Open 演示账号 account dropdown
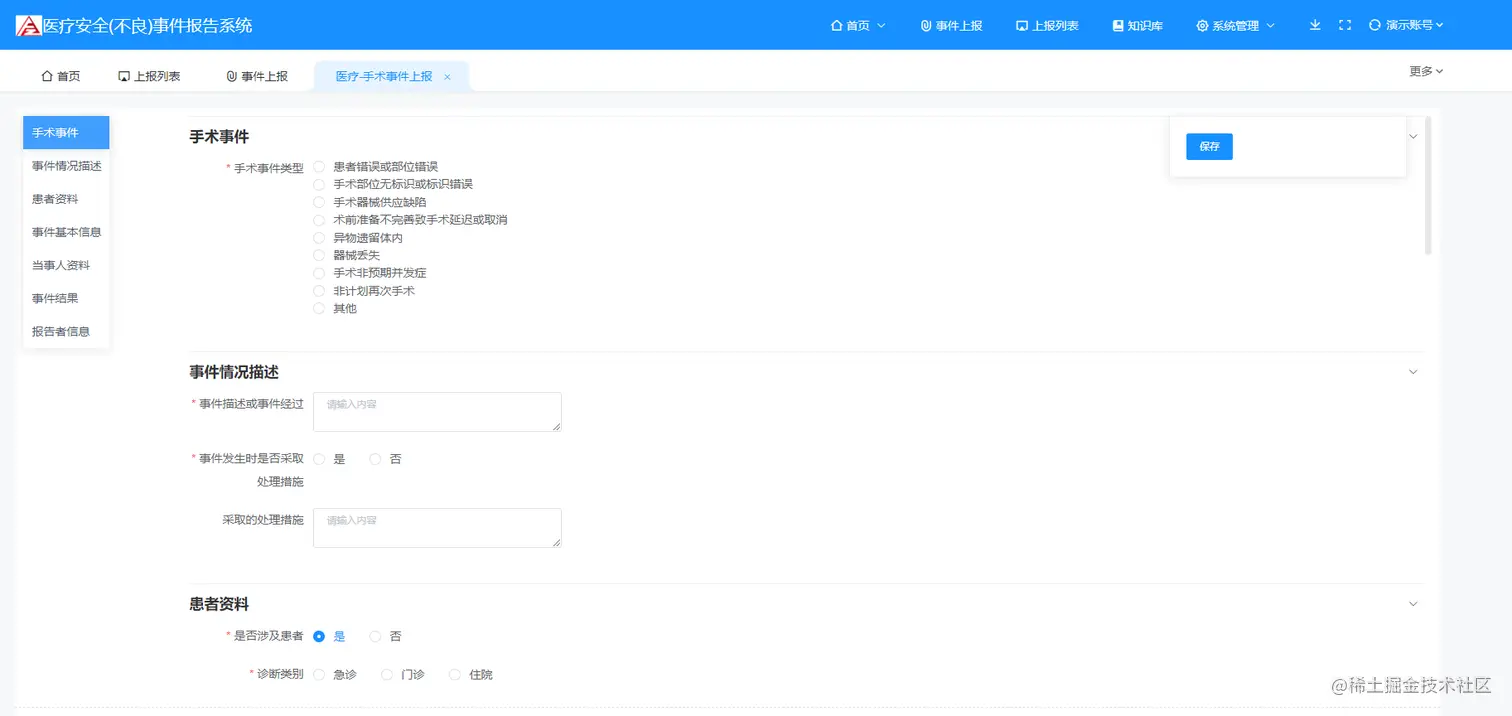This screenshot has height=716, width=1512. click(1407, 25)
